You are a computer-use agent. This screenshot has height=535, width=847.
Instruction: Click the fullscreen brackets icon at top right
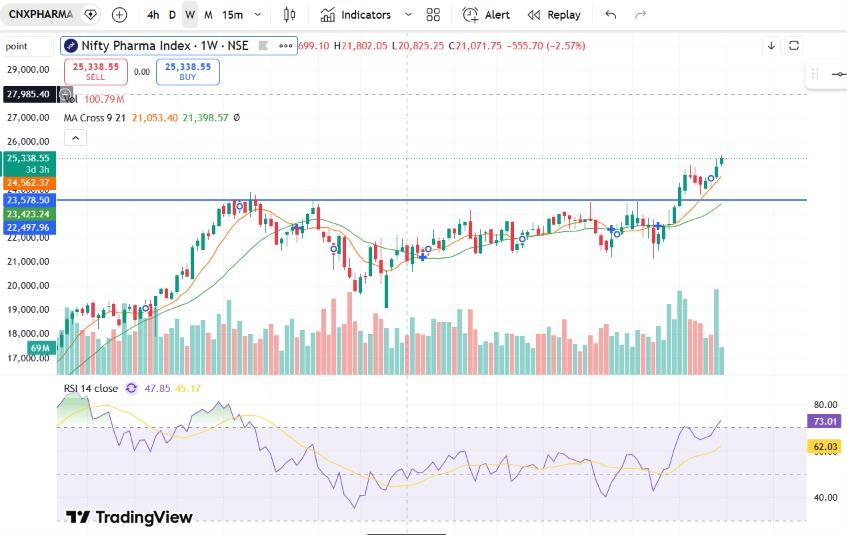pyautogui.click(x=794, y=45)
